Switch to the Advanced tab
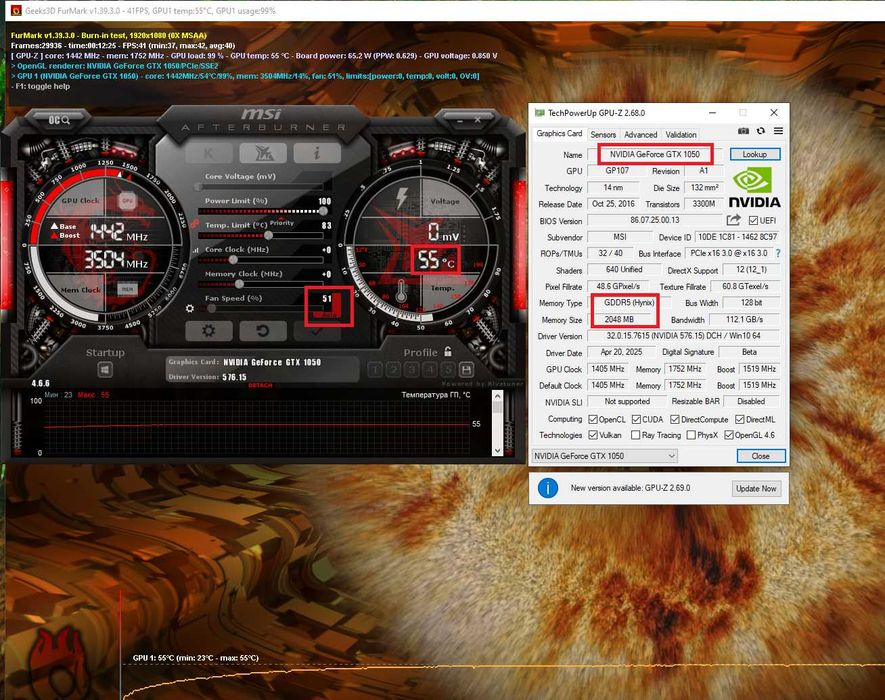 pyautogui.click(x=640, y=134)
